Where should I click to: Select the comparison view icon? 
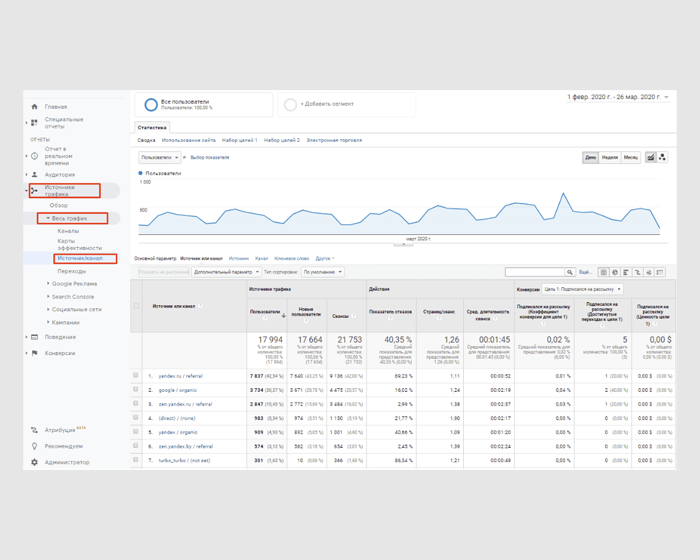coord(638,272)
